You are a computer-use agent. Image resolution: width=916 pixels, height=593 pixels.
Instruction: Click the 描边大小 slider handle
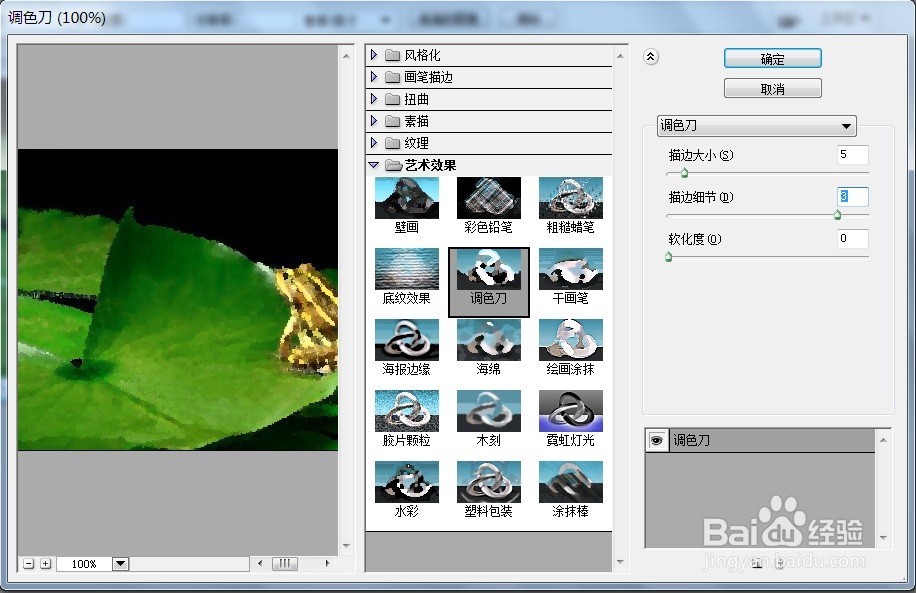(x=685, y=173)
